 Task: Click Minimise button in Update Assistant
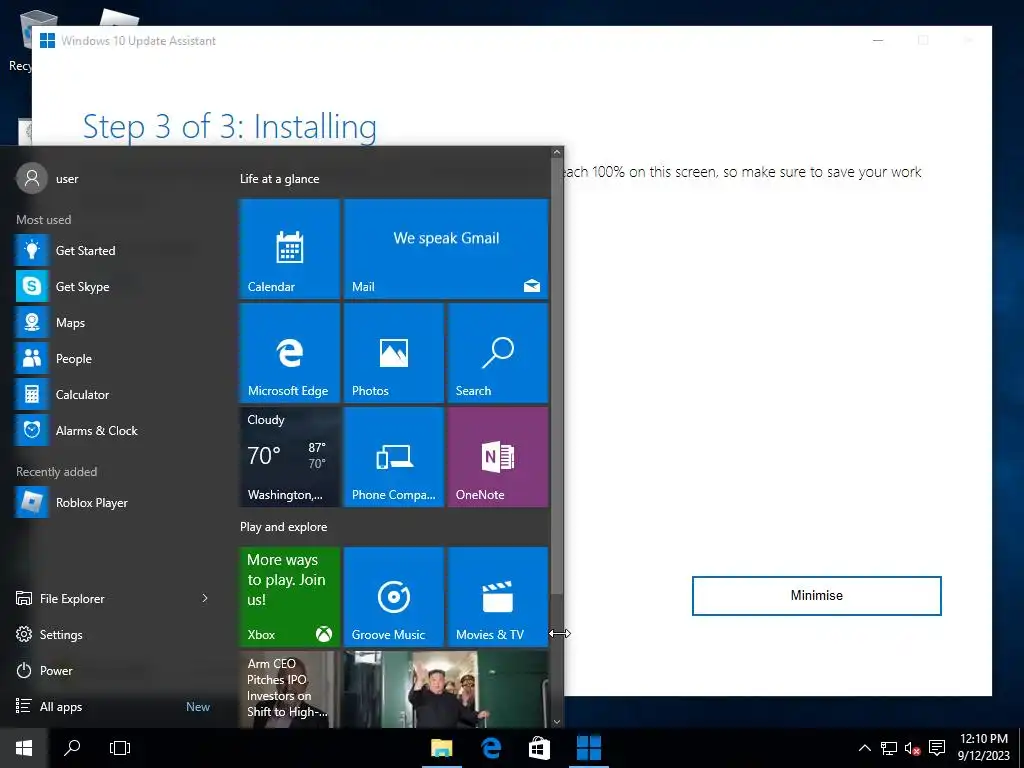[816, 596]
